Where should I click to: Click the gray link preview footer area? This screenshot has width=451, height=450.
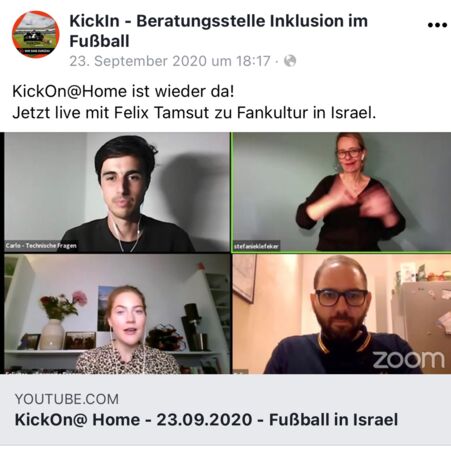pos(225,409)
